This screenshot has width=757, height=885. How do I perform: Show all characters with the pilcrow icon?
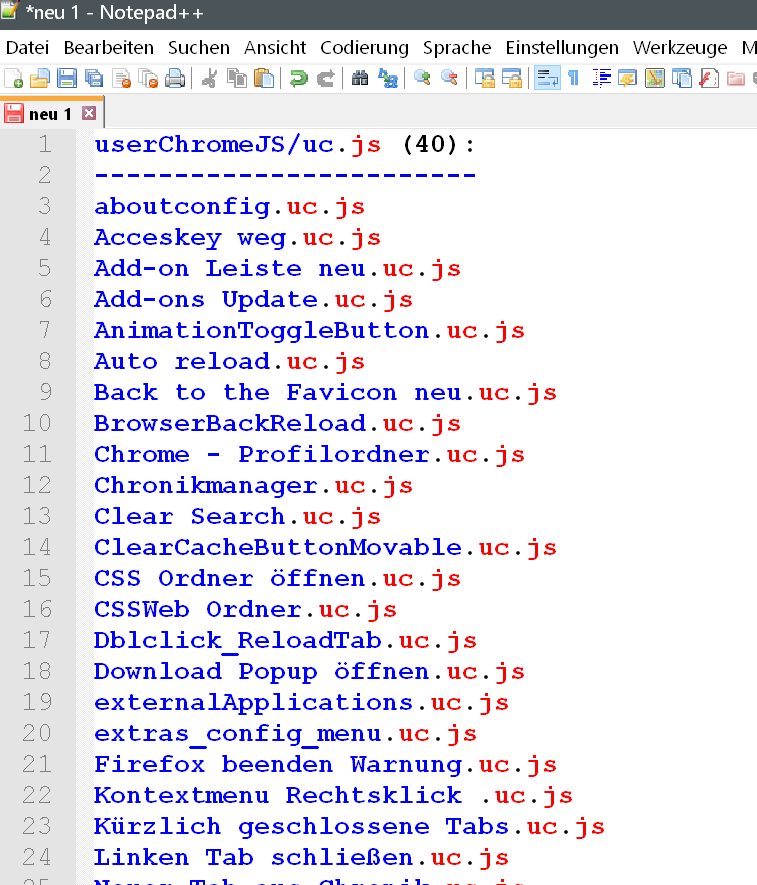point(574,78)
